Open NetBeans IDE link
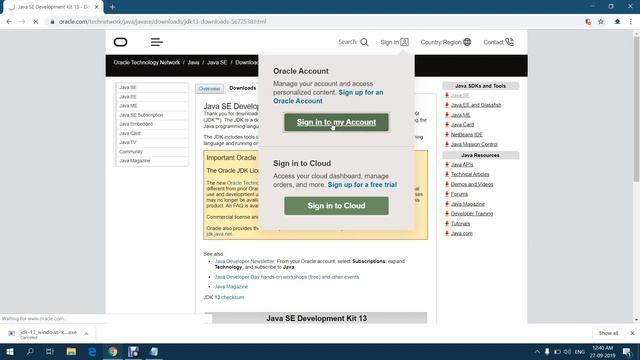Screen dimensions: 640x360 [x=467, y=134]
